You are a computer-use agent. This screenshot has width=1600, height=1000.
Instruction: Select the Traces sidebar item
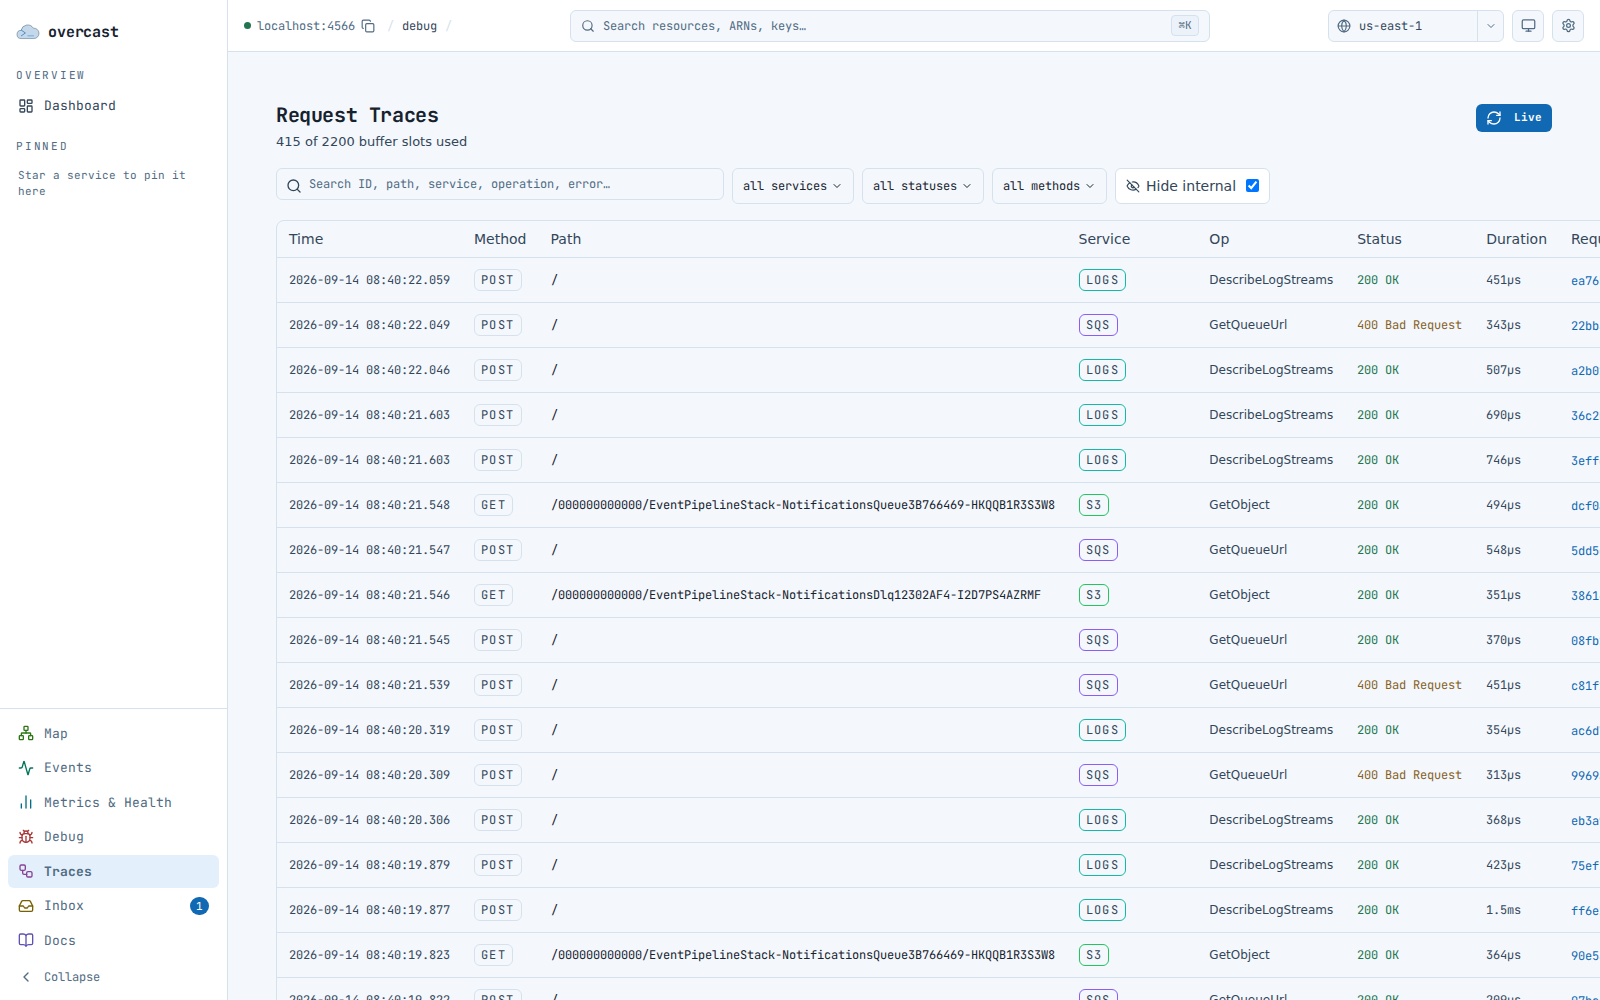point(113,871)
